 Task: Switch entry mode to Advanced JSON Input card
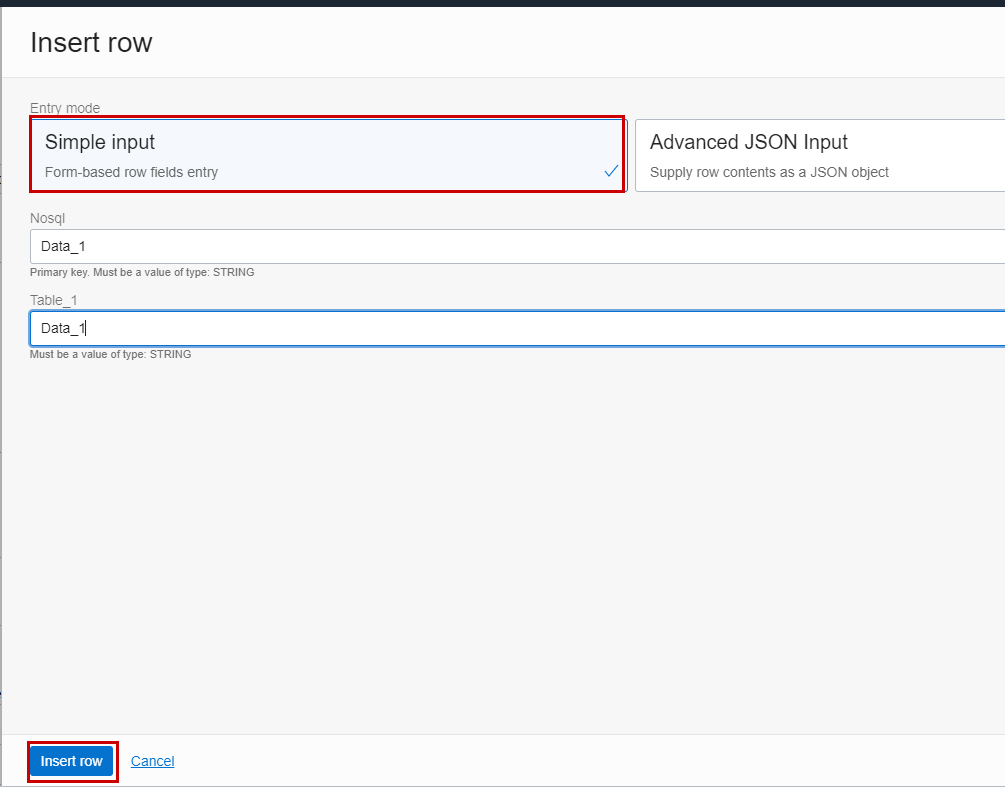coord(820,155)
